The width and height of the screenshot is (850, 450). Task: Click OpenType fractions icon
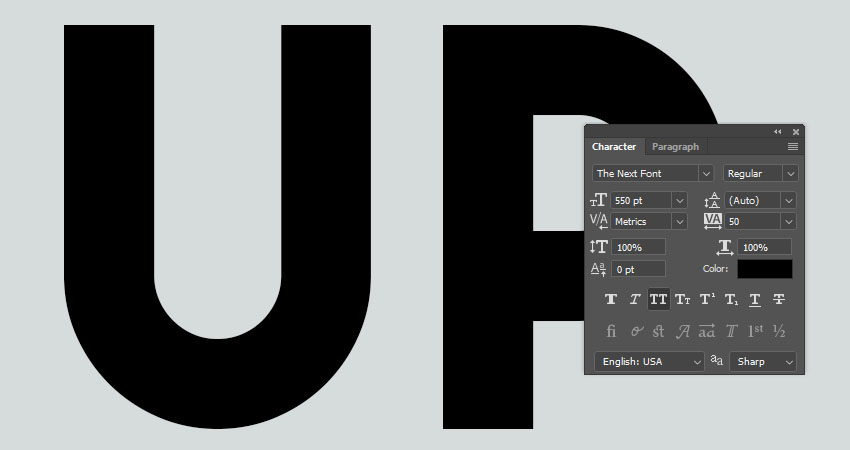[779, 331]
